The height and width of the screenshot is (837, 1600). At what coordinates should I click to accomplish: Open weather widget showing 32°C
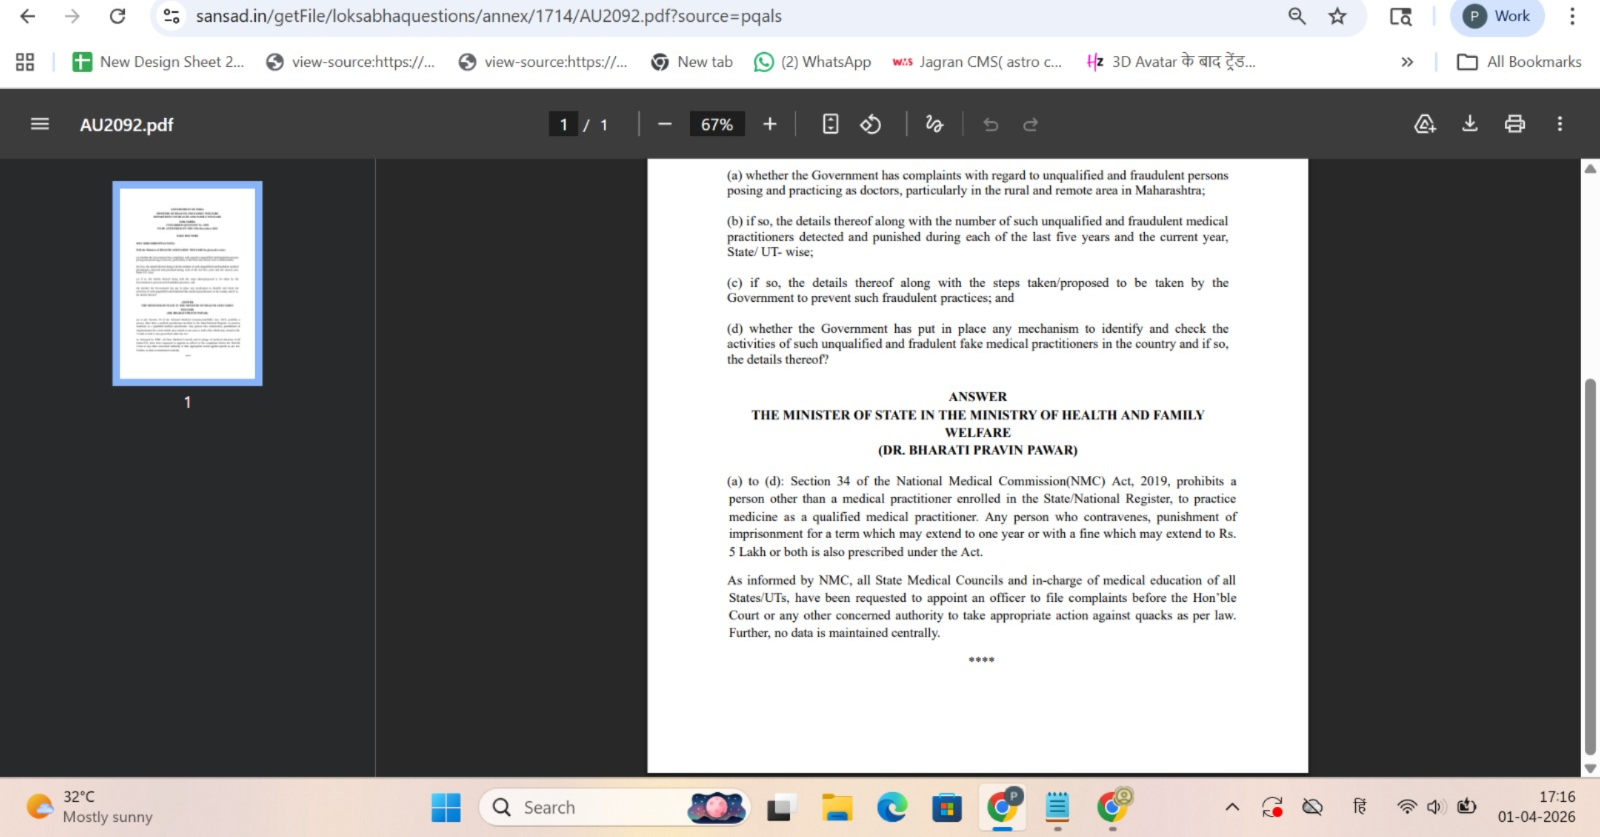[x=90, y=807]
